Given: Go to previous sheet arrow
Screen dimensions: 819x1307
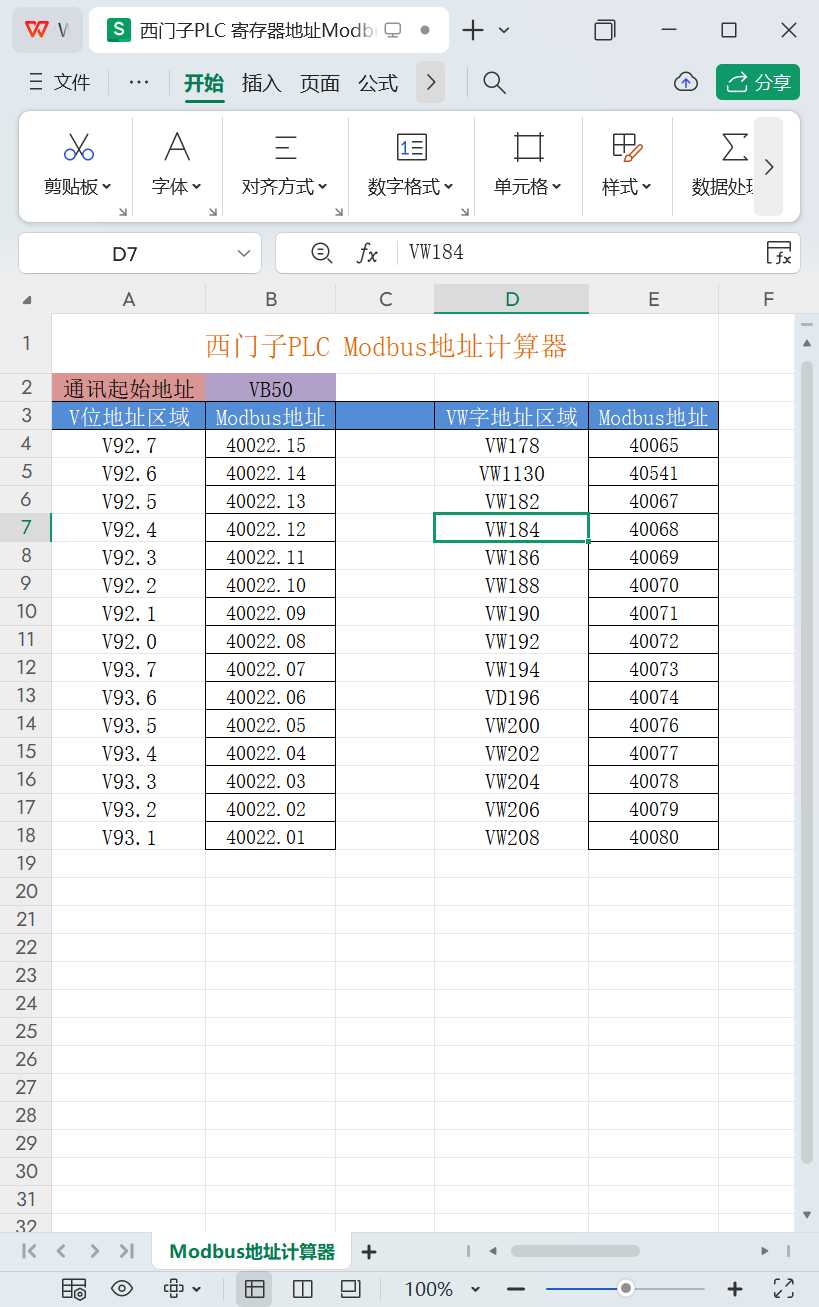Looking at the screenshot, I should click(x=61, y=1251).
